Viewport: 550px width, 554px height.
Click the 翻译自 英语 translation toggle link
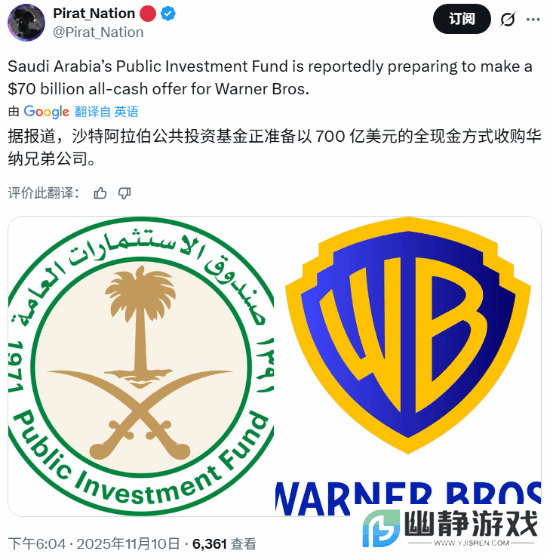pyautogui.click(x=106, y=112)
